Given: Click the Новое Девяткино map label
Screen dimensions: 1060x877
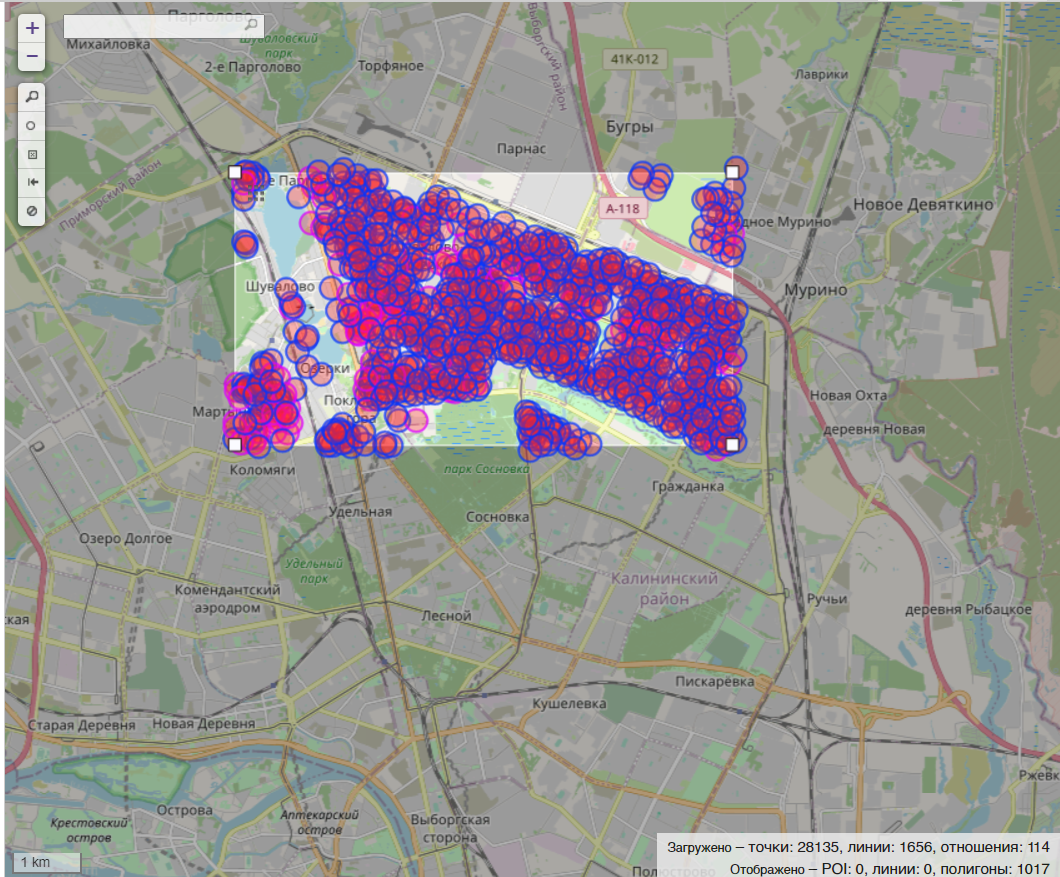Looking at the screenshot, I should click(923, 204).
